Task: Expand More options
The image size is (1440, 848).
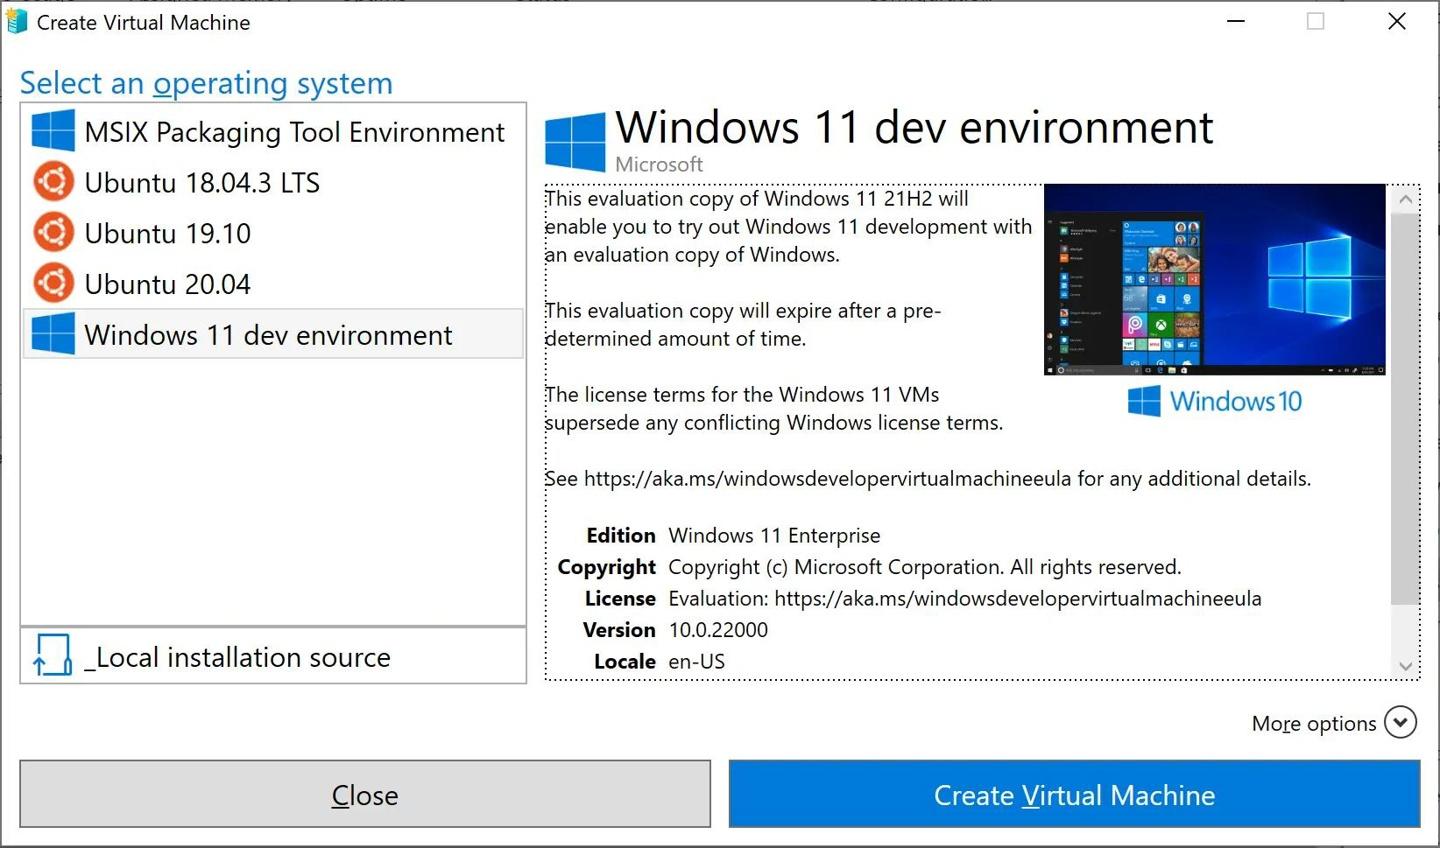Action: click(x=1313, y=722)
